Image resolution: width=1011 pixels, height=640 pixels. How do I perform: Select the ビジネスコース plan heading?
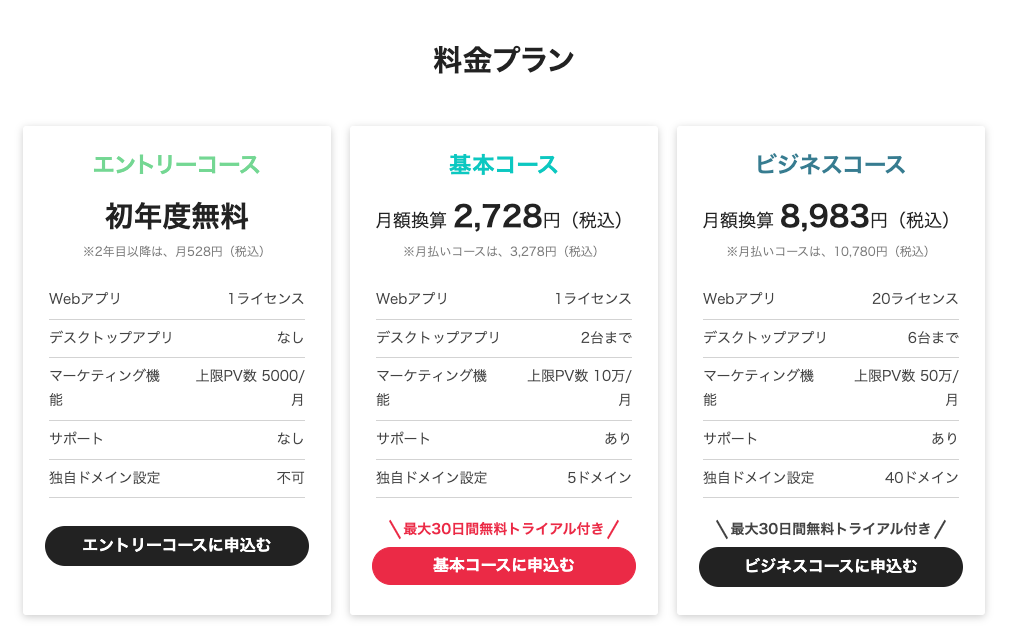[830, 164]
